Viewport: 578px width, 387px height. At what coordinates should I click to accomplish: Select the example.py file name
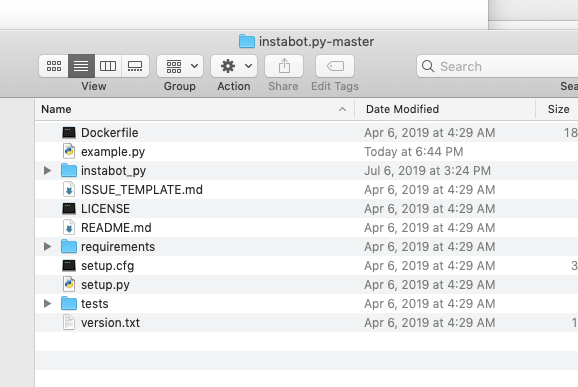[x=113, y=152]
